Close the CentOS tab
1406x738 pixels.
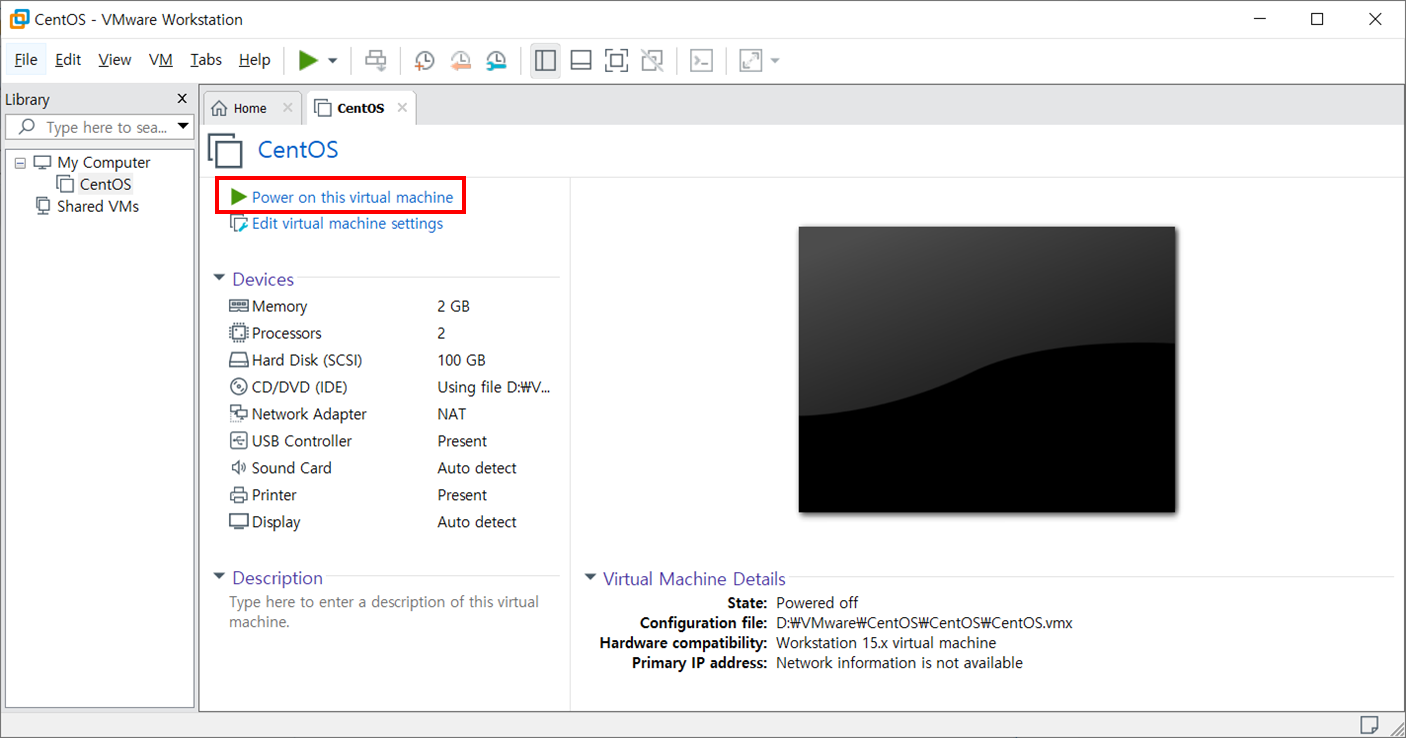pyautogui.click(x=402, y=107)
